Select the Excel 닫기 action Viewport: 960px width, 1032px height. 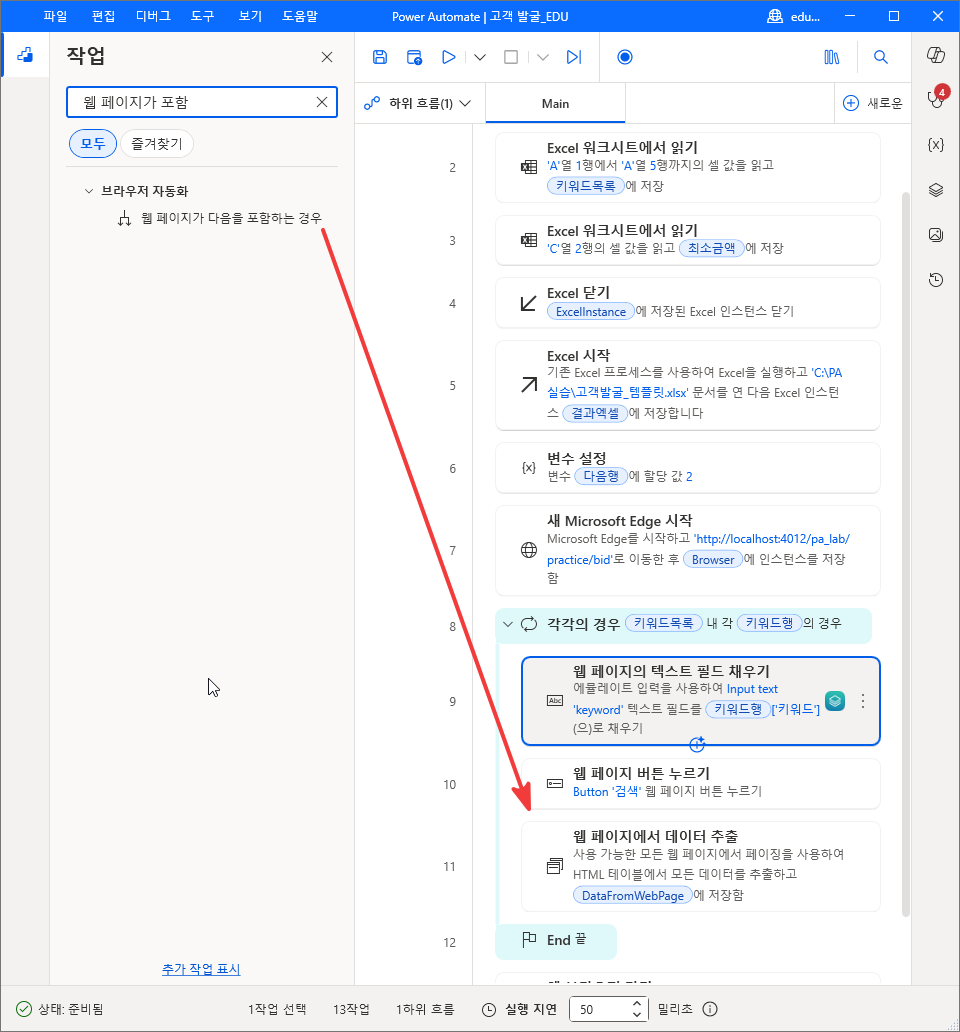click(x=688, y=303)
